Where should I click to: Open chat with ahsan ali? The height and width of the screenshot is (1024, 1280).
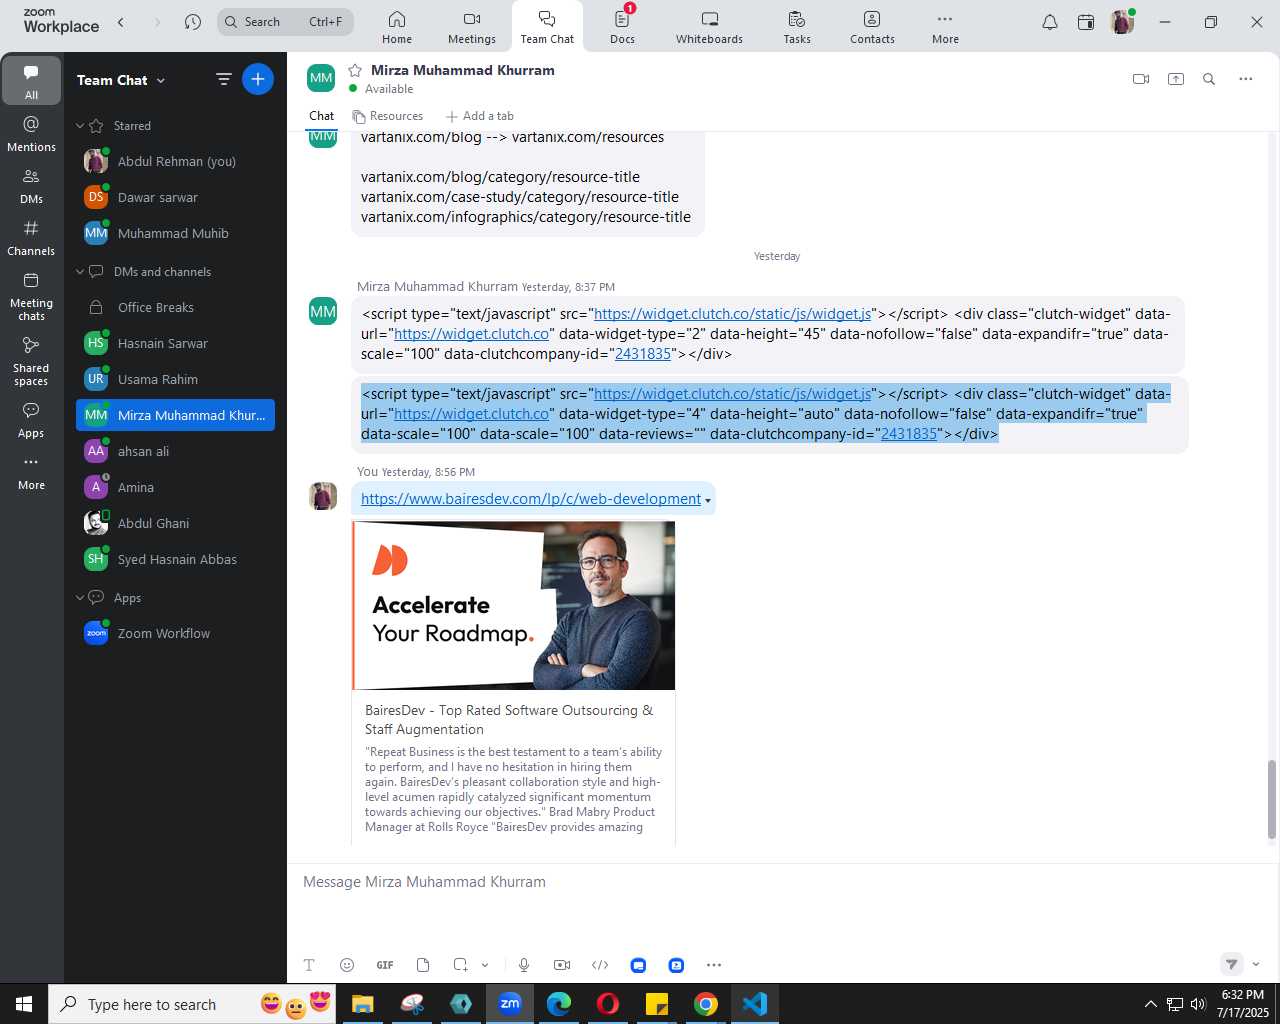pos(175,451)
